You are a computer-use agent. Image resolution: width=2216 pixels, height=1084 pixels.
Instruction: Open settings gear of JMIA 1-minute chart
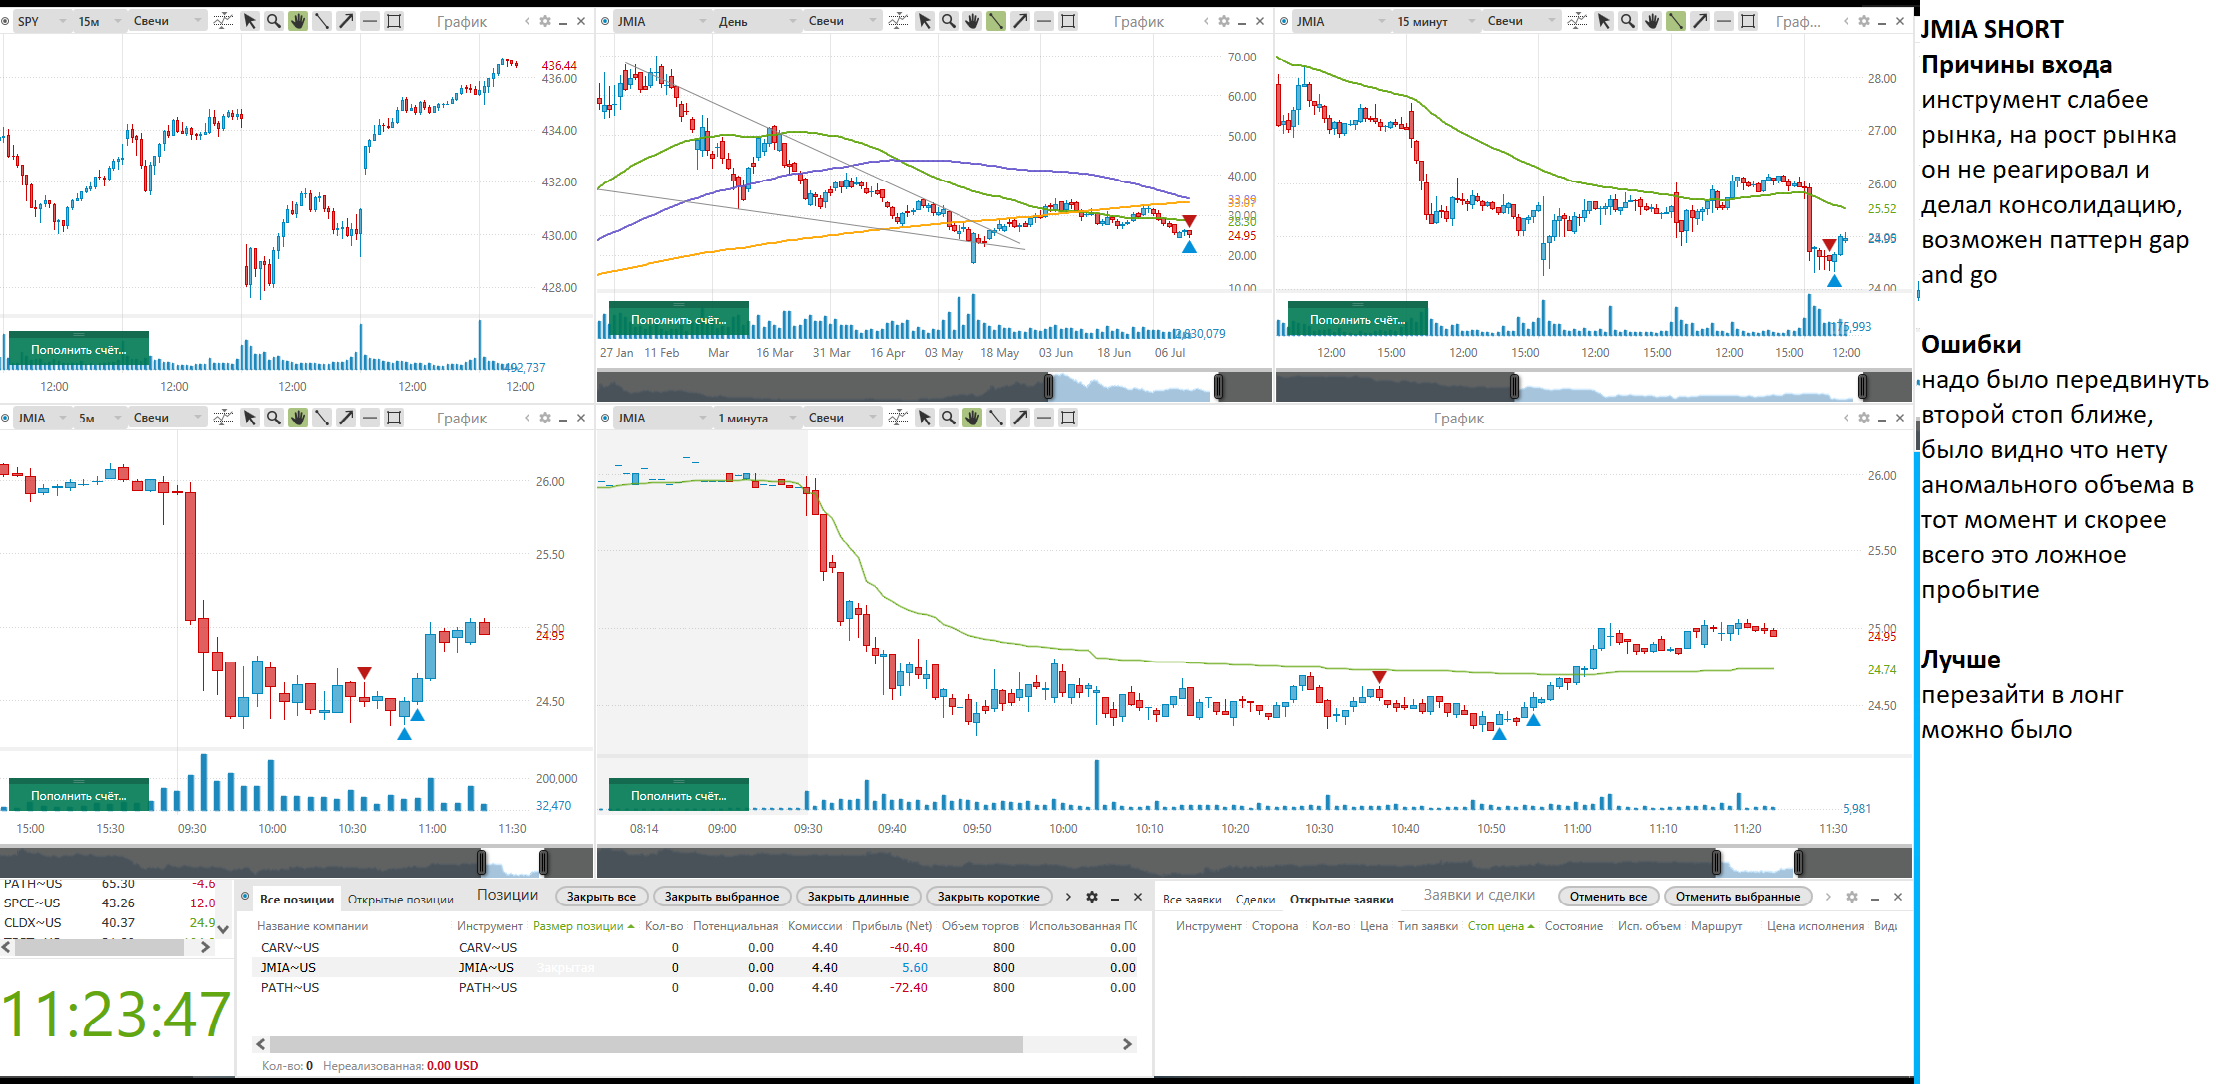click(1864, 418)
